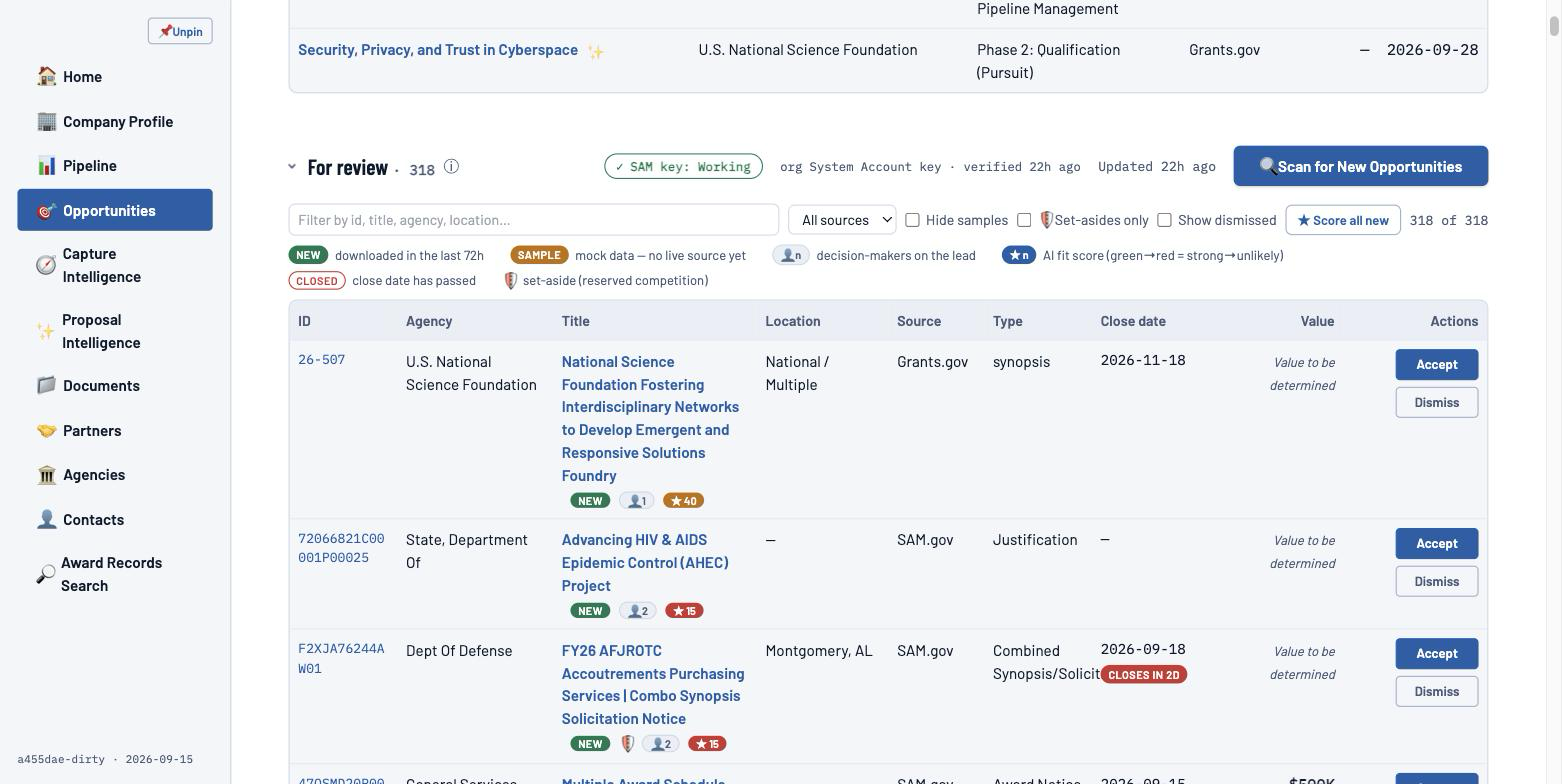Click Montgomery, AL location cell

point(818,651)
